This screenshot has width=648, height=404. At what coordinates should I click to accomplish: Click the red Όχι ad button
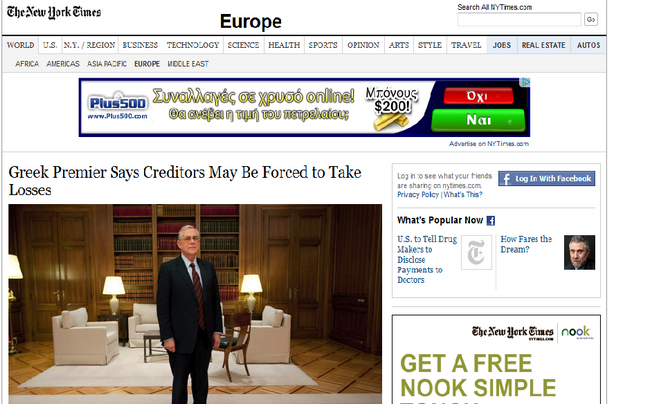[478, 96]
